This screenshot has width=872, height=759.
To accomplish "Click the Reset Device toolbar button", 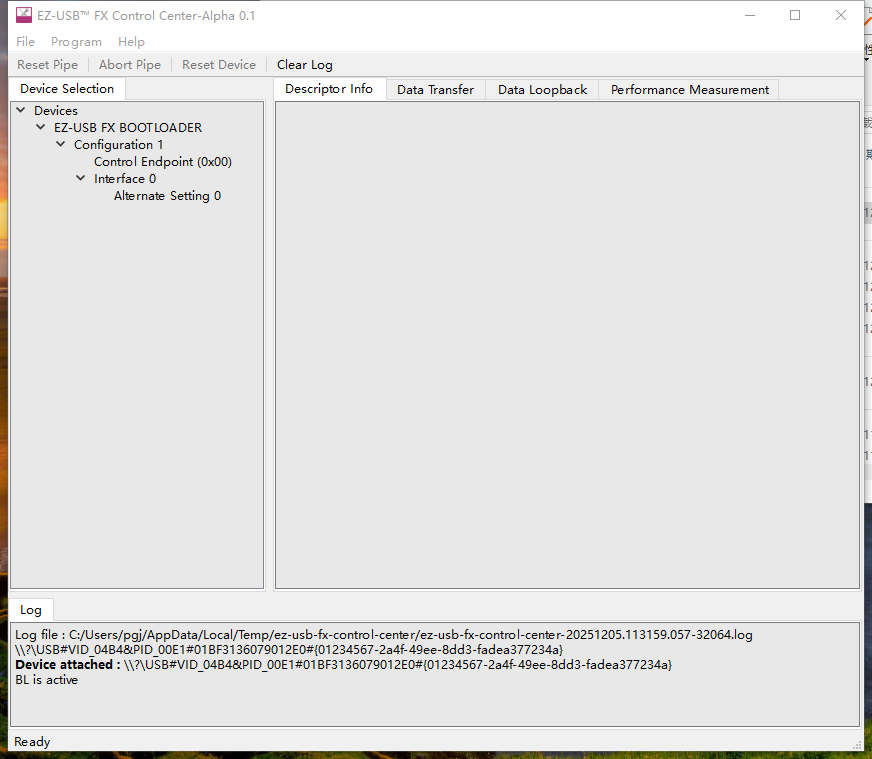I will (219, 65).
